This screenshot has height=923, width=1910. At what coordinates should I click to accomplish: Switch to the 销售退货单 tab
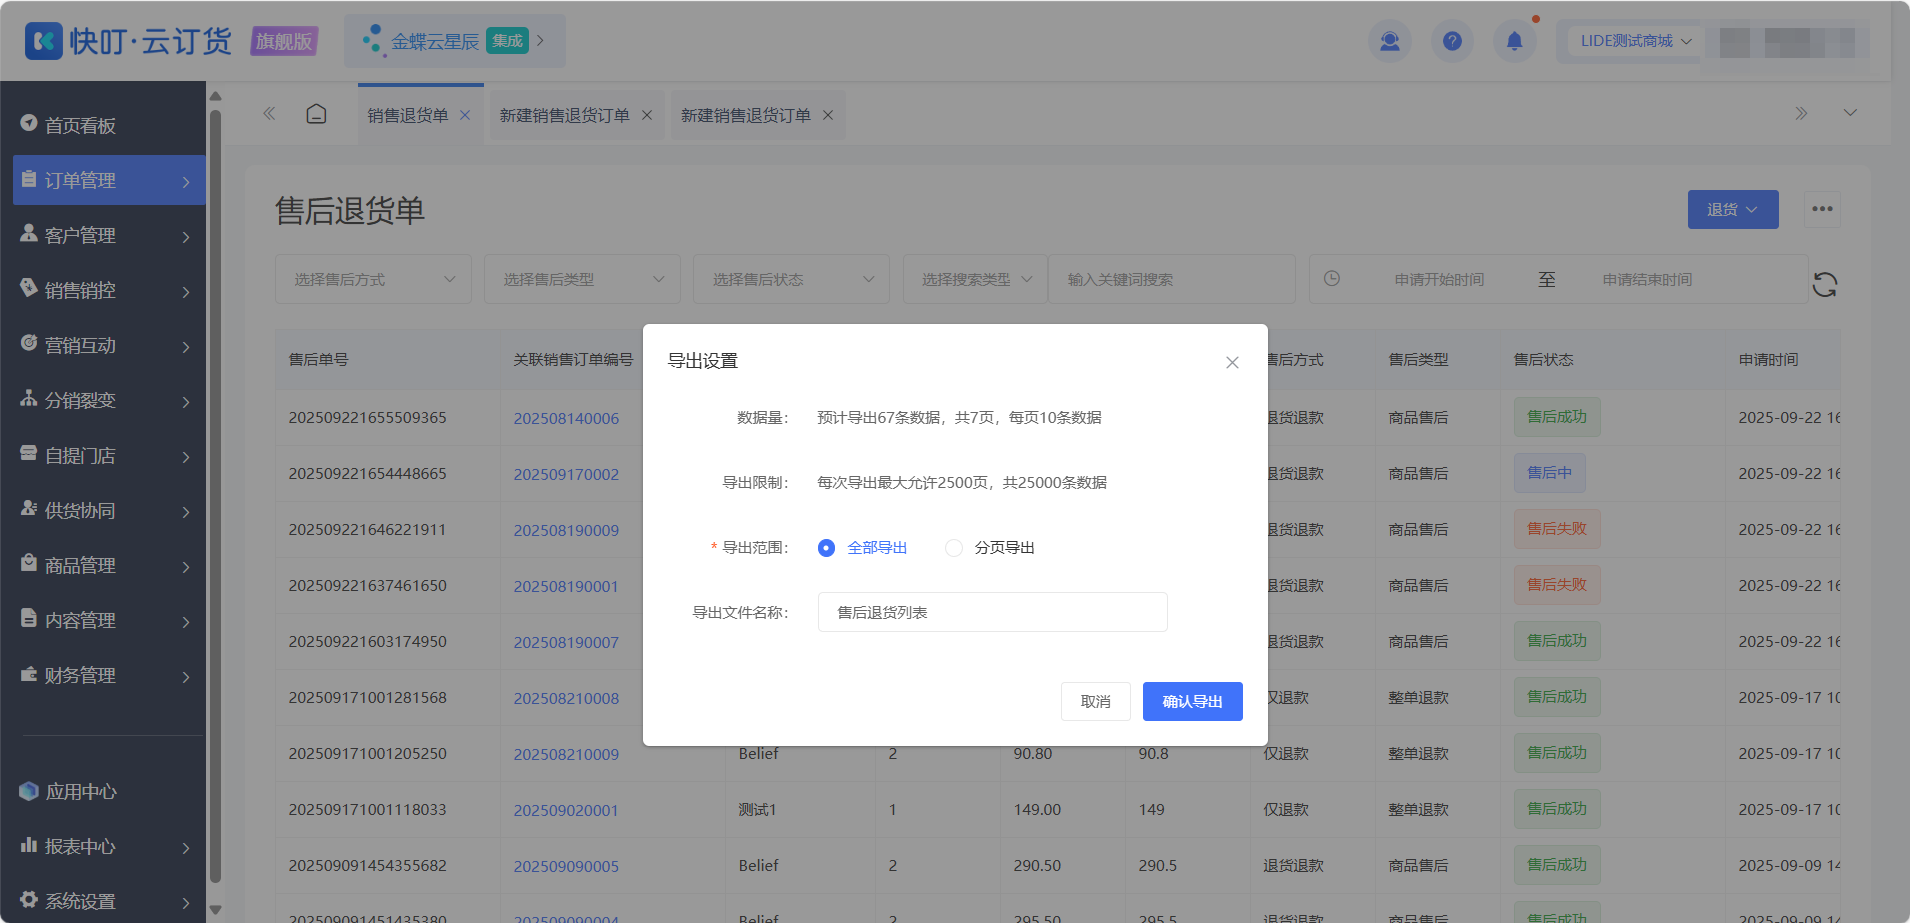click(x=408, y=116)
